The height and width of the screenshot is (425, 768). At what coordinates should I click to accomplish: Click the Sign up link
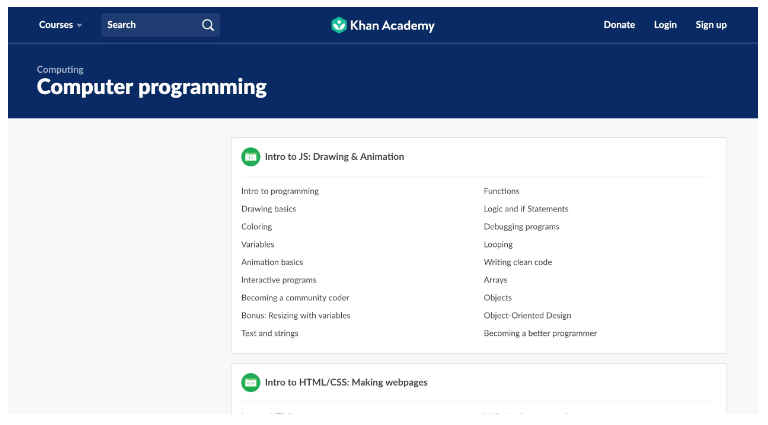click(711, 25)
